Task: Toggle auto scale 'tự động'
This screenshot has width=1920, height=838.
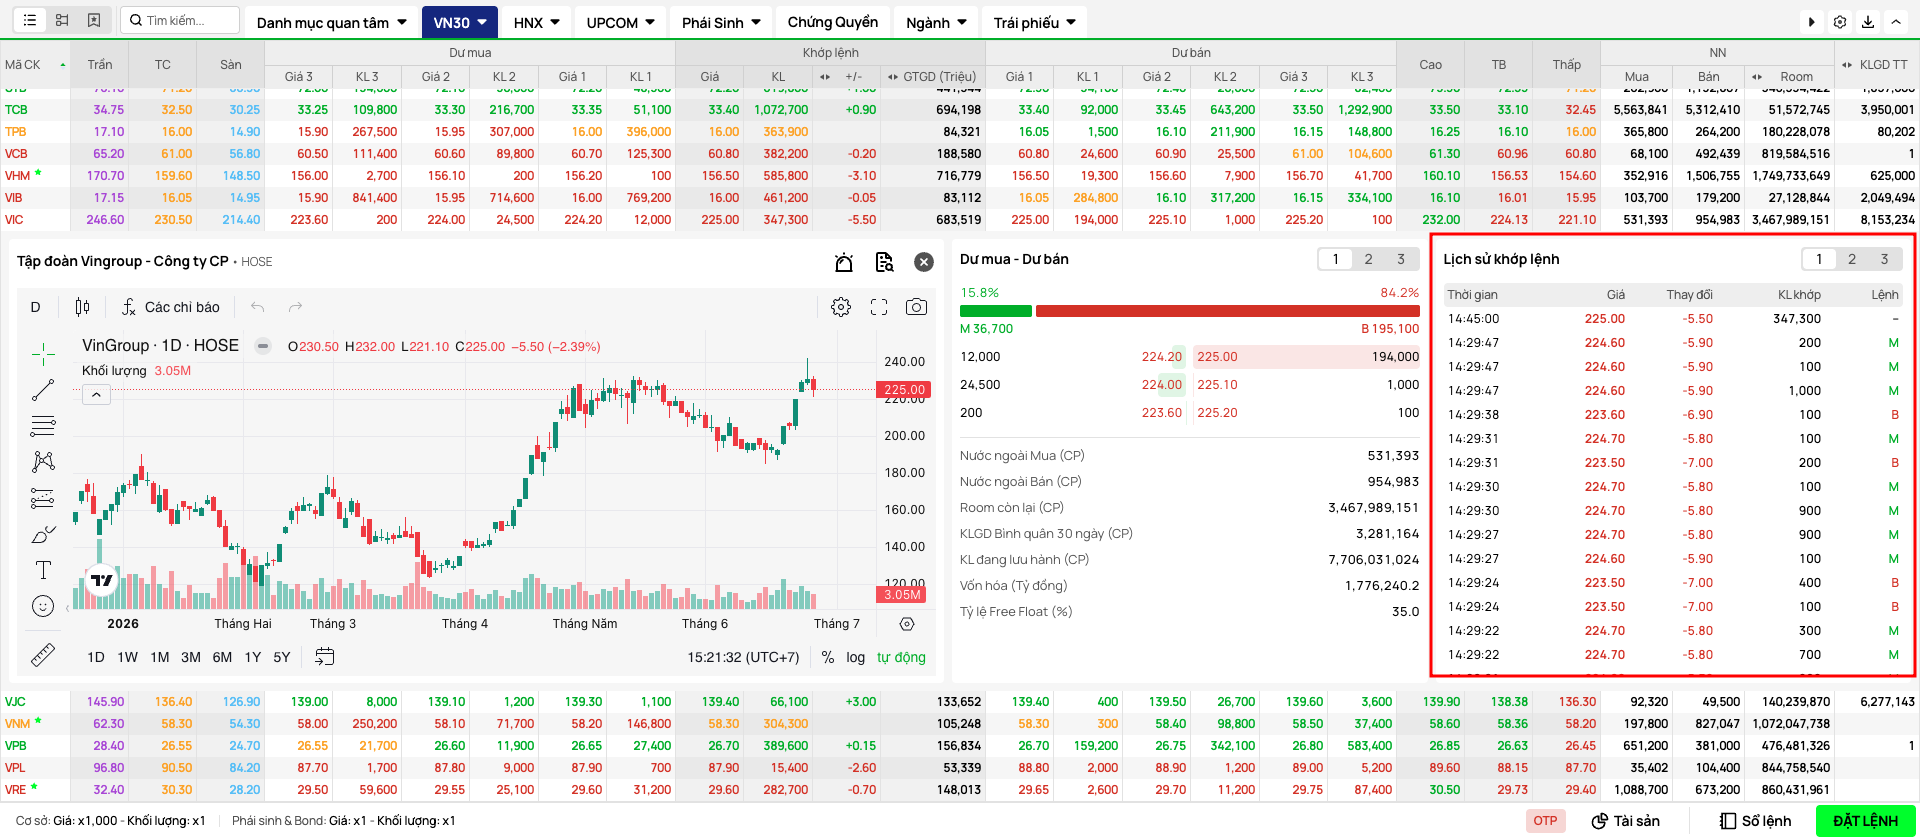Action: coord(901,657)
